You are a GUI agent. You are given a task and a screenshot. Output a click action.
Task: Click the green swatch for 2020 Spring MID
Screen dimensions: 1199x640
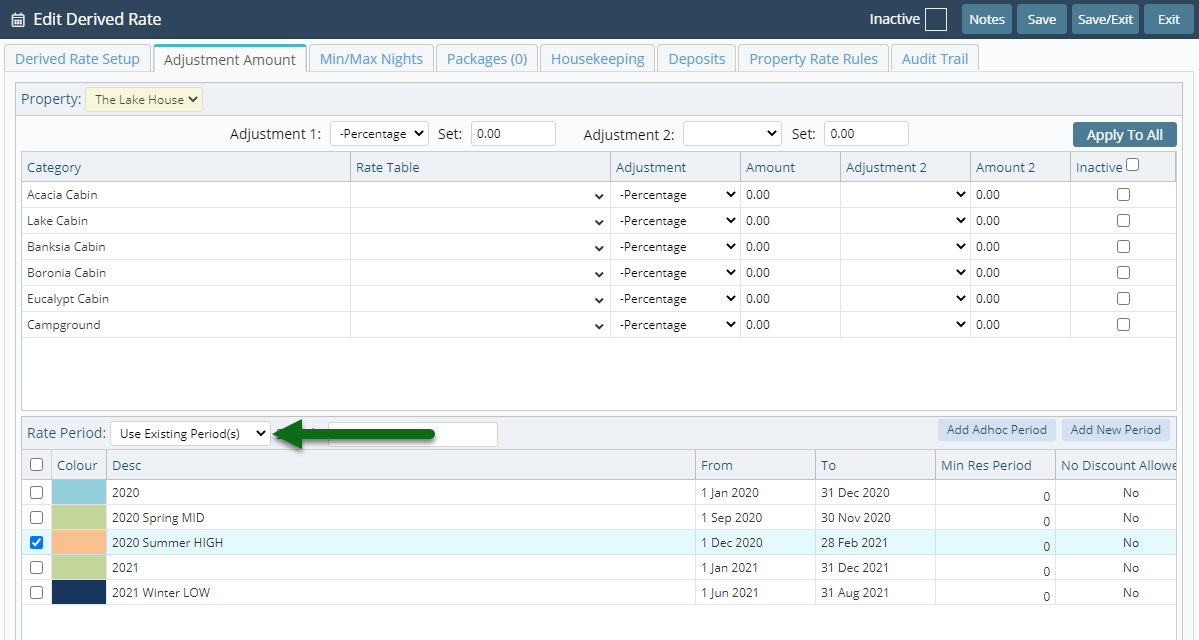(79, 518)
